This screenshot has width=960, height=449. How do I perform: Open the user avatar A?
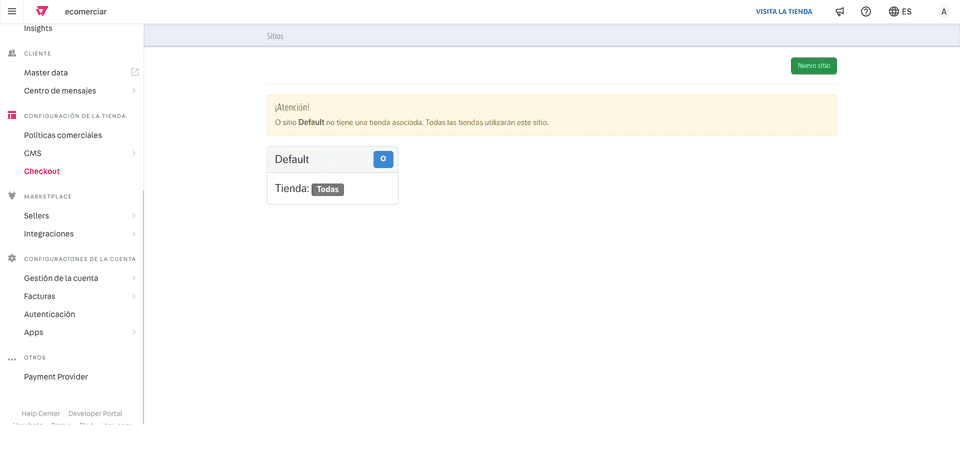[x=943, y=12]
